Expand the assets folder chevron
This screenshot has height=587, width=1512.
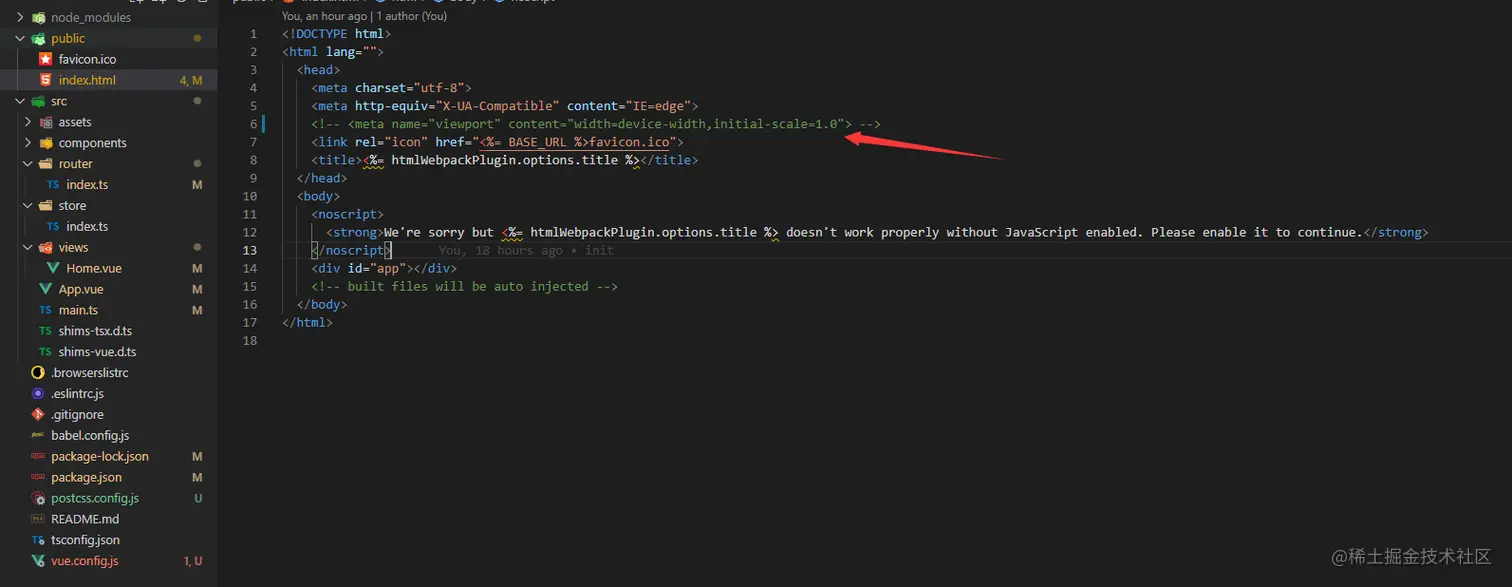pyautogui.click(x=28, y=122)
